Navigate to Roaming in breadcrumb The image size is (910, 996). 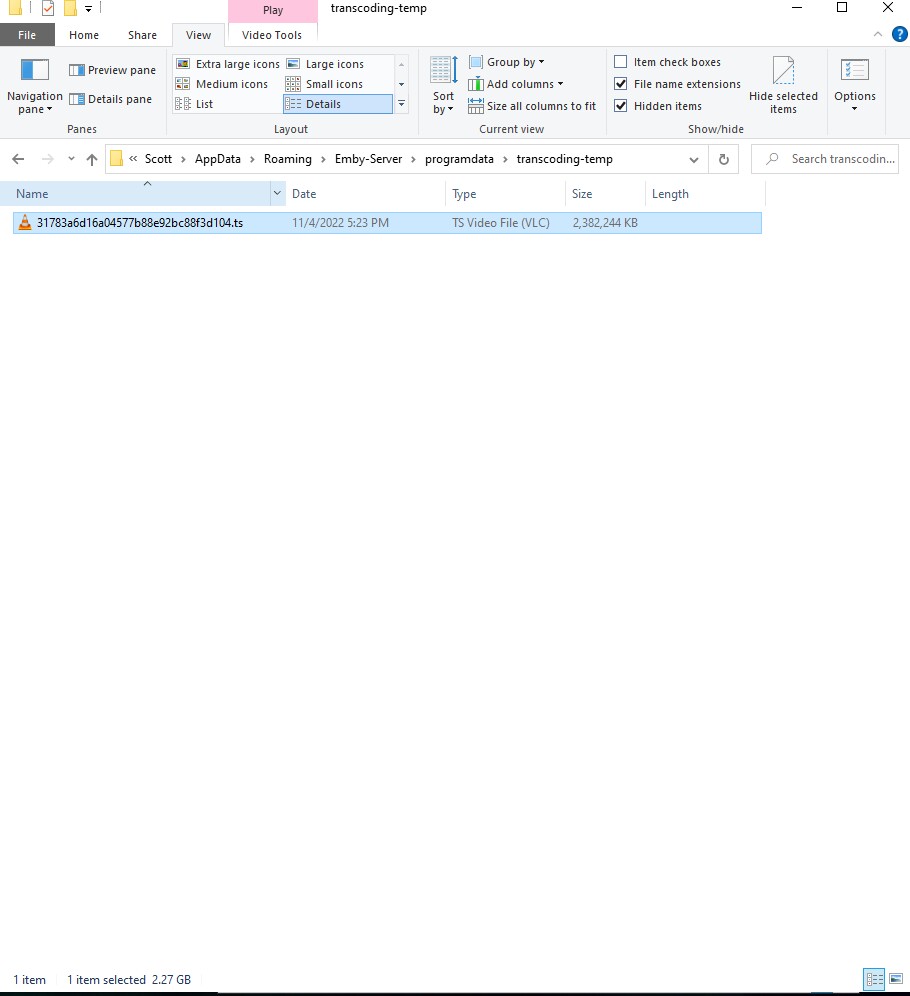(288, 159)
